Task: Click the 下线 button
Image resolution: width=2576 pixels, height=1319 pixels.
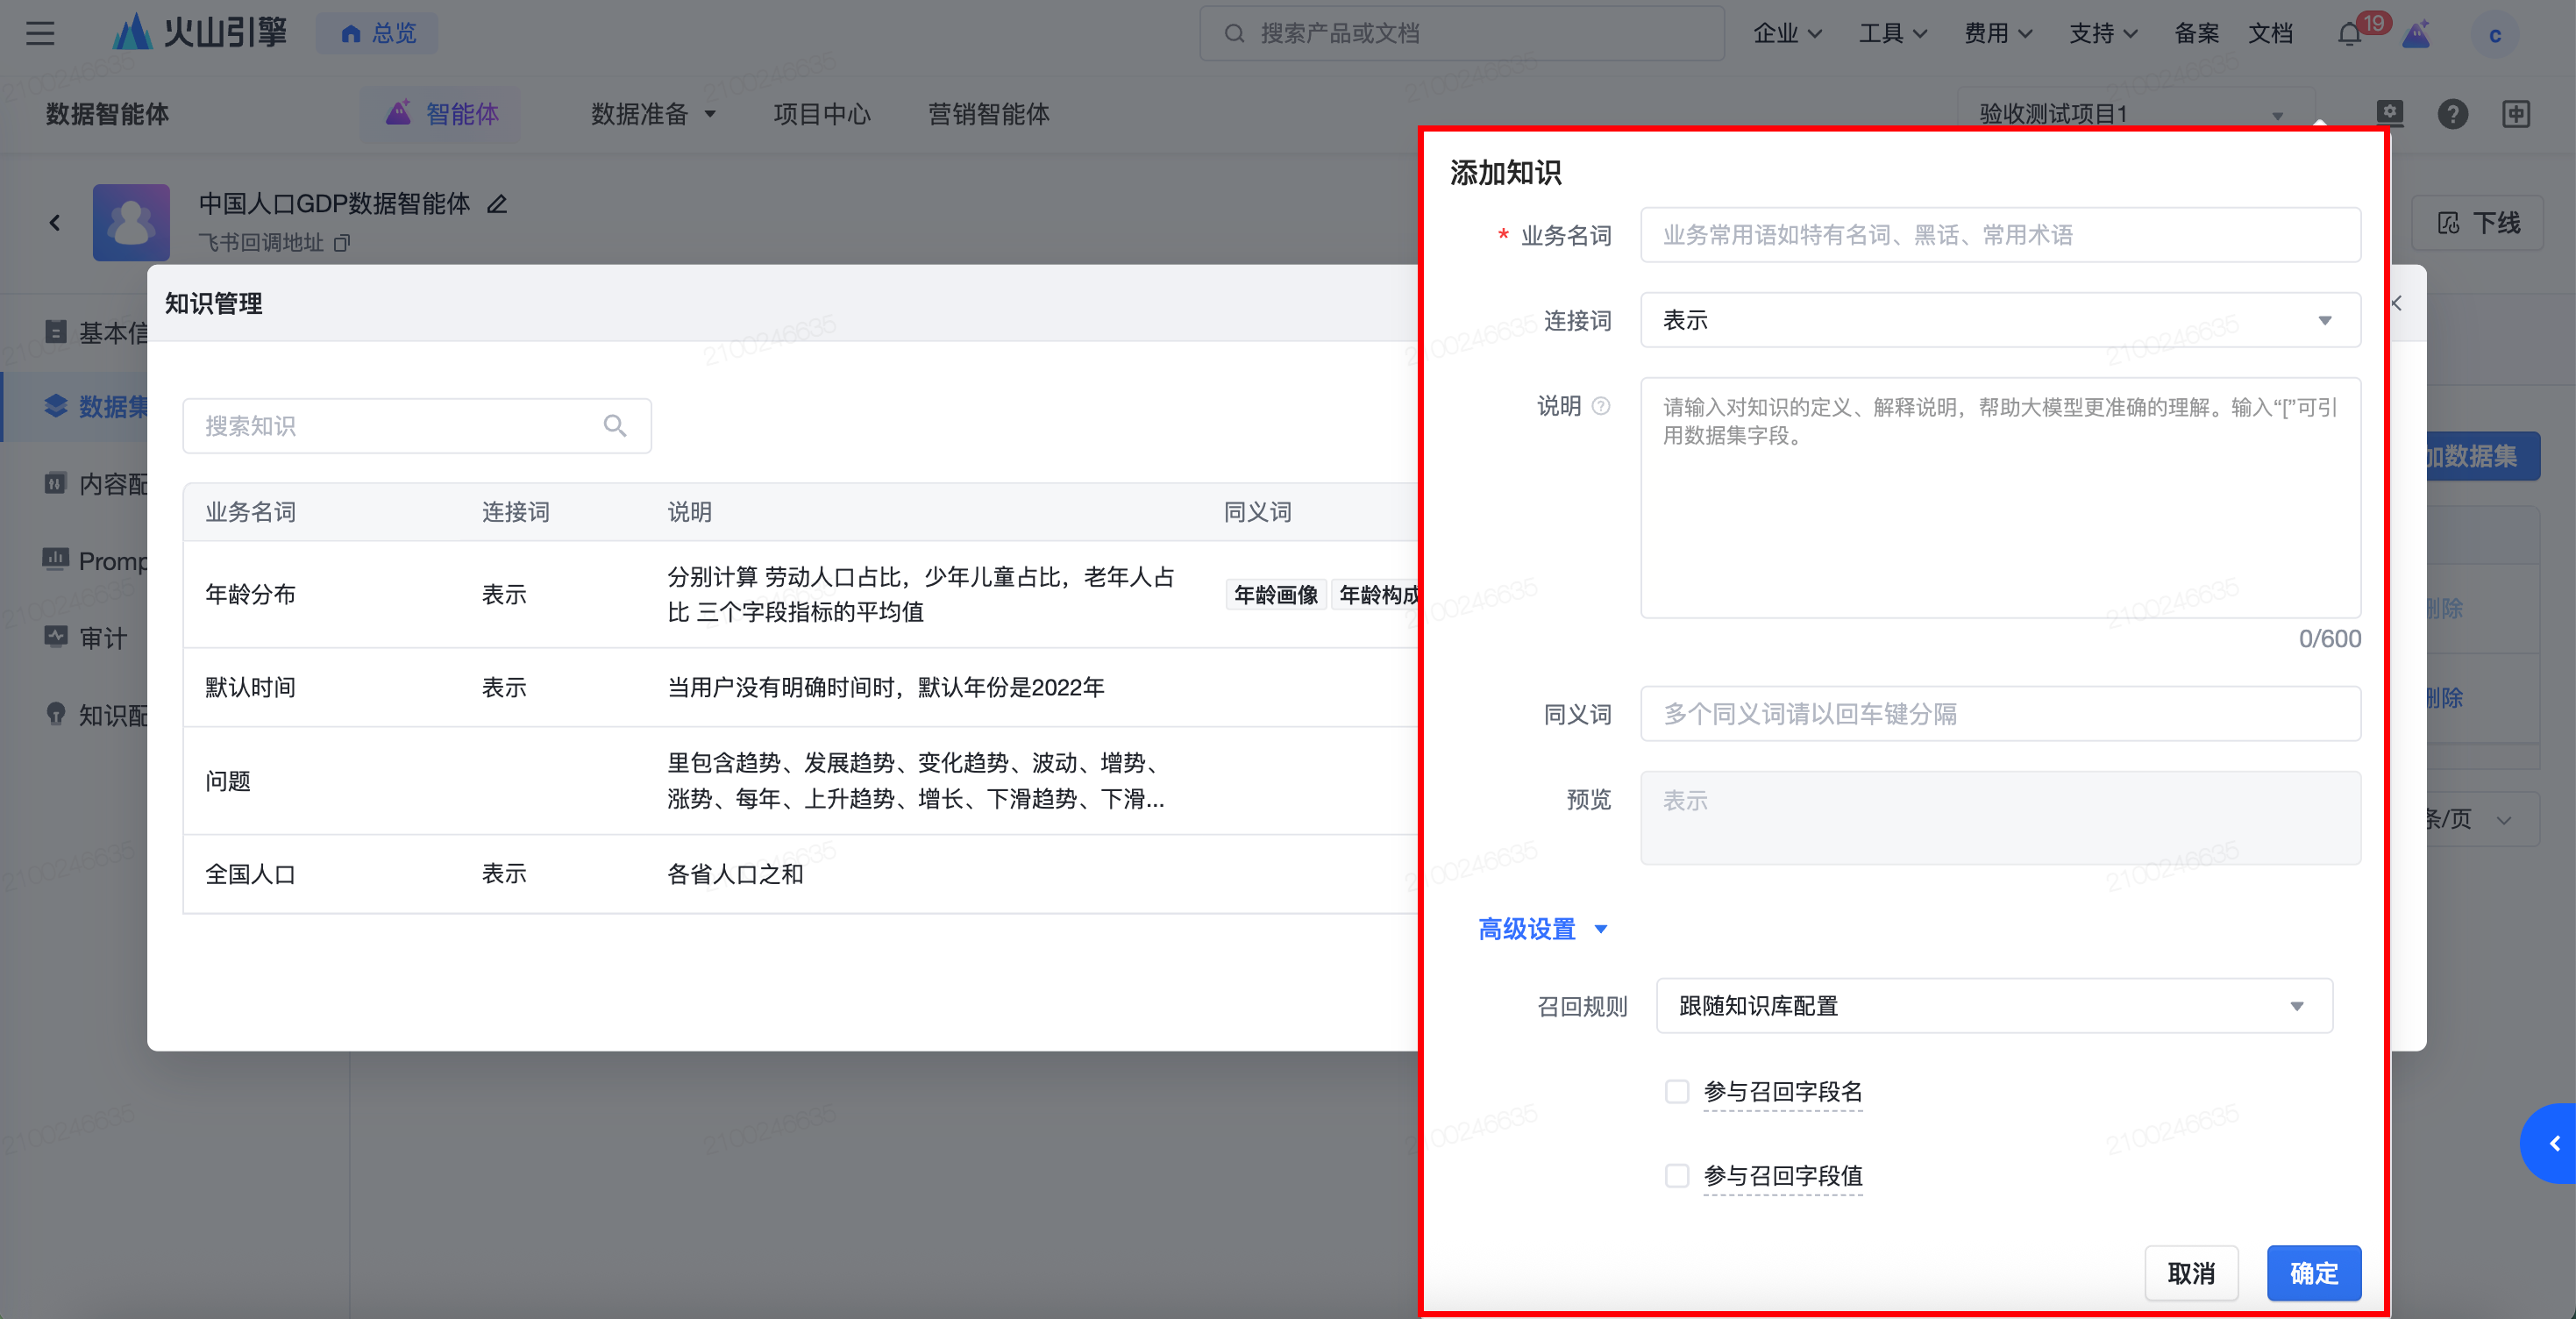Action: coord(2478,223)
